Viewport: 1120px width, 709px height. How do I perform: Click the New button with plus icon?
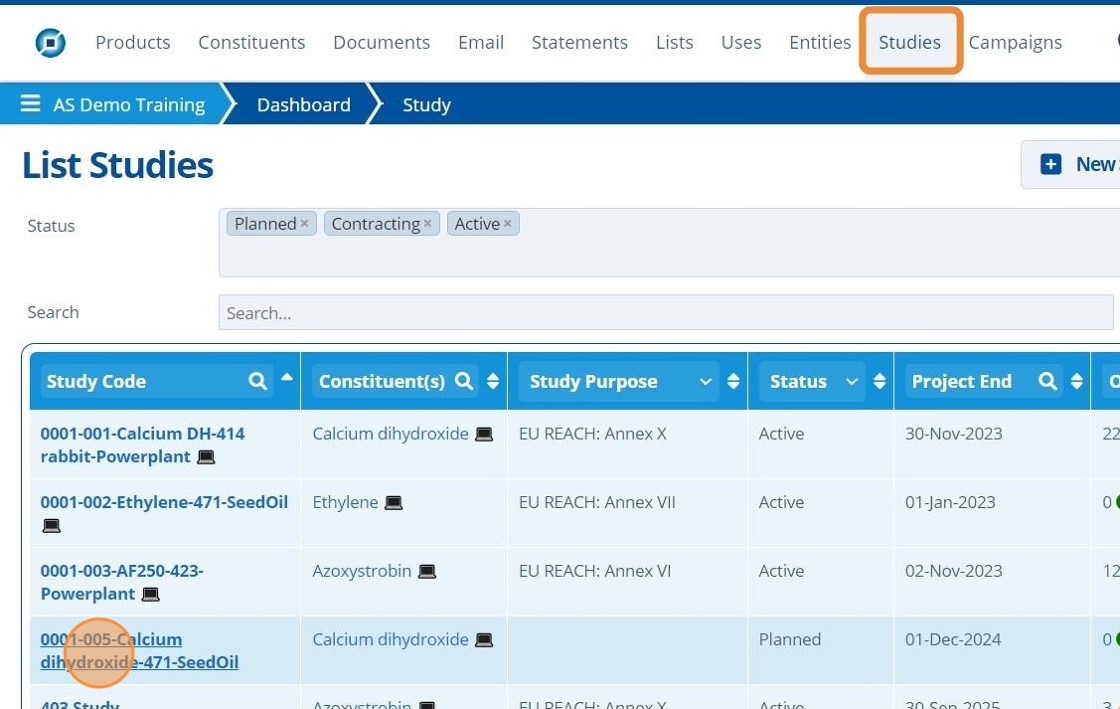click(x=1073, y=164)
